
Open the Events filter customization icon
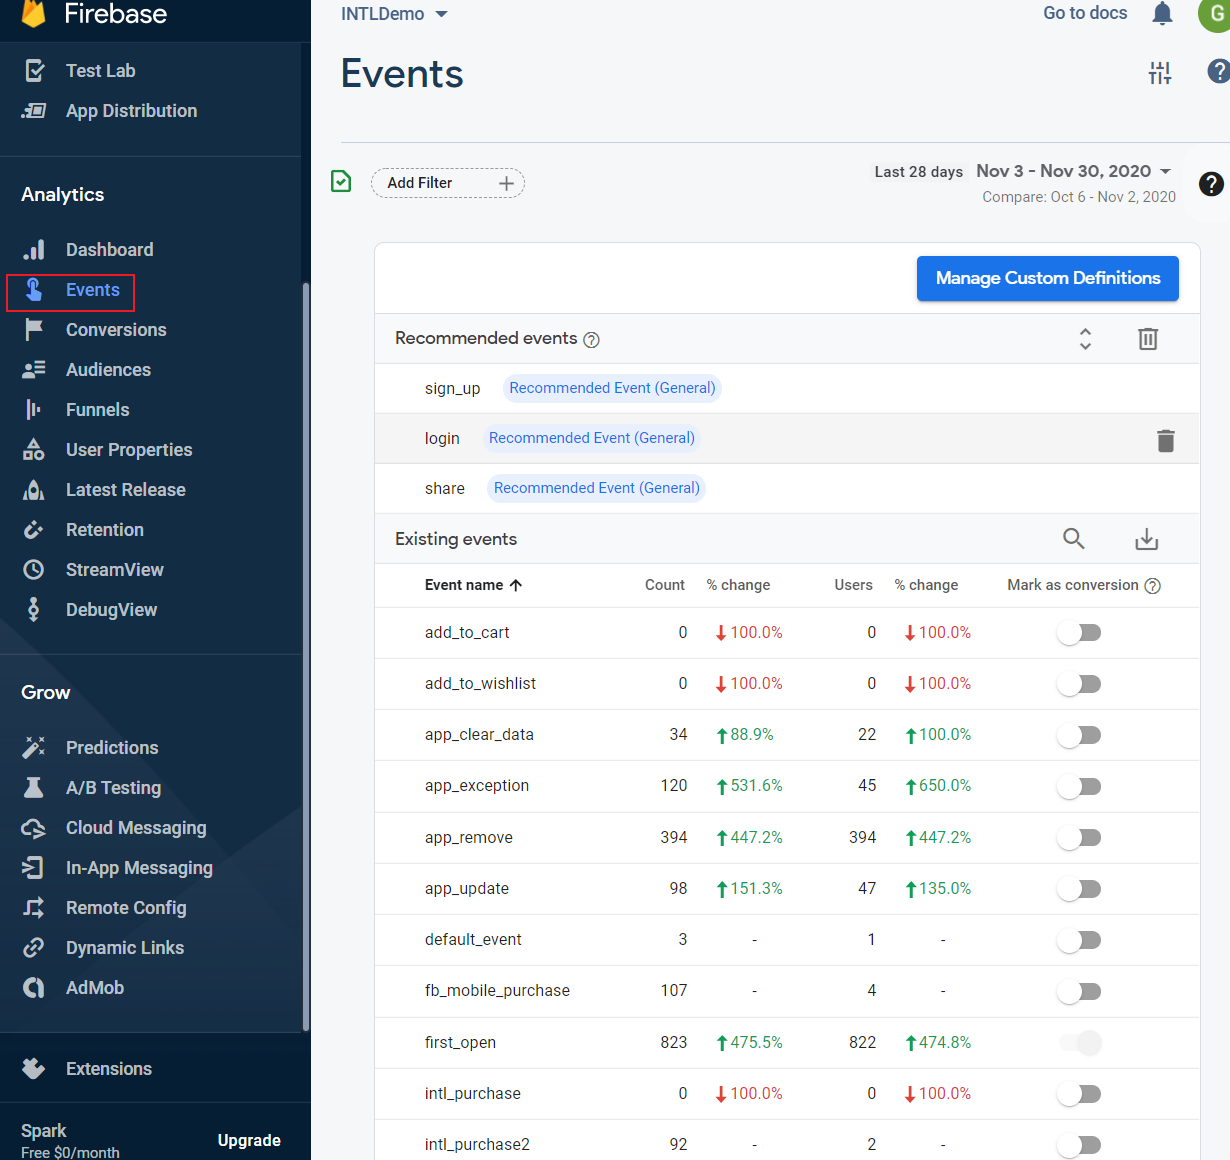(x=1159, y=72)
